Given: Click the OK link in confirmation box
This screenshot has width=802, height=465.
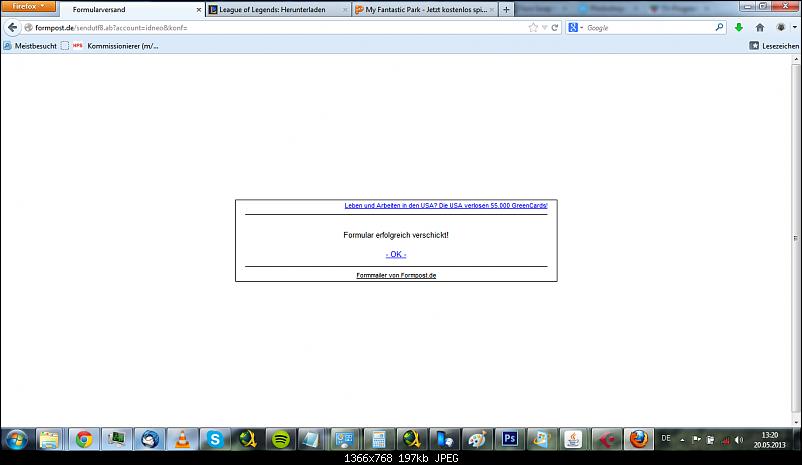Looking at the screenshot, I should 396,254.
